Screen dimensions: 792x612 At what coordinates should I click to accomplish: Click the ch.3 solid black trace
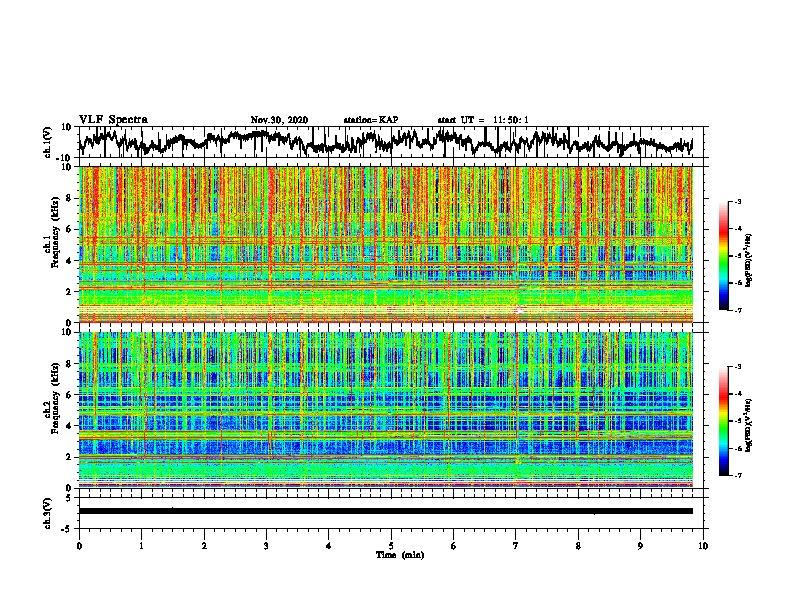tap(386, 511)
